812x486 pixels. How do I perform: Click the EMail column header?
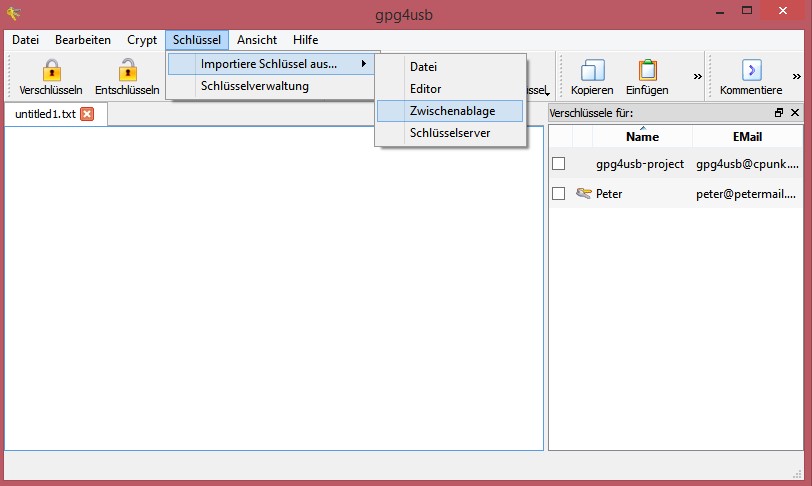[x=747, y=137]
